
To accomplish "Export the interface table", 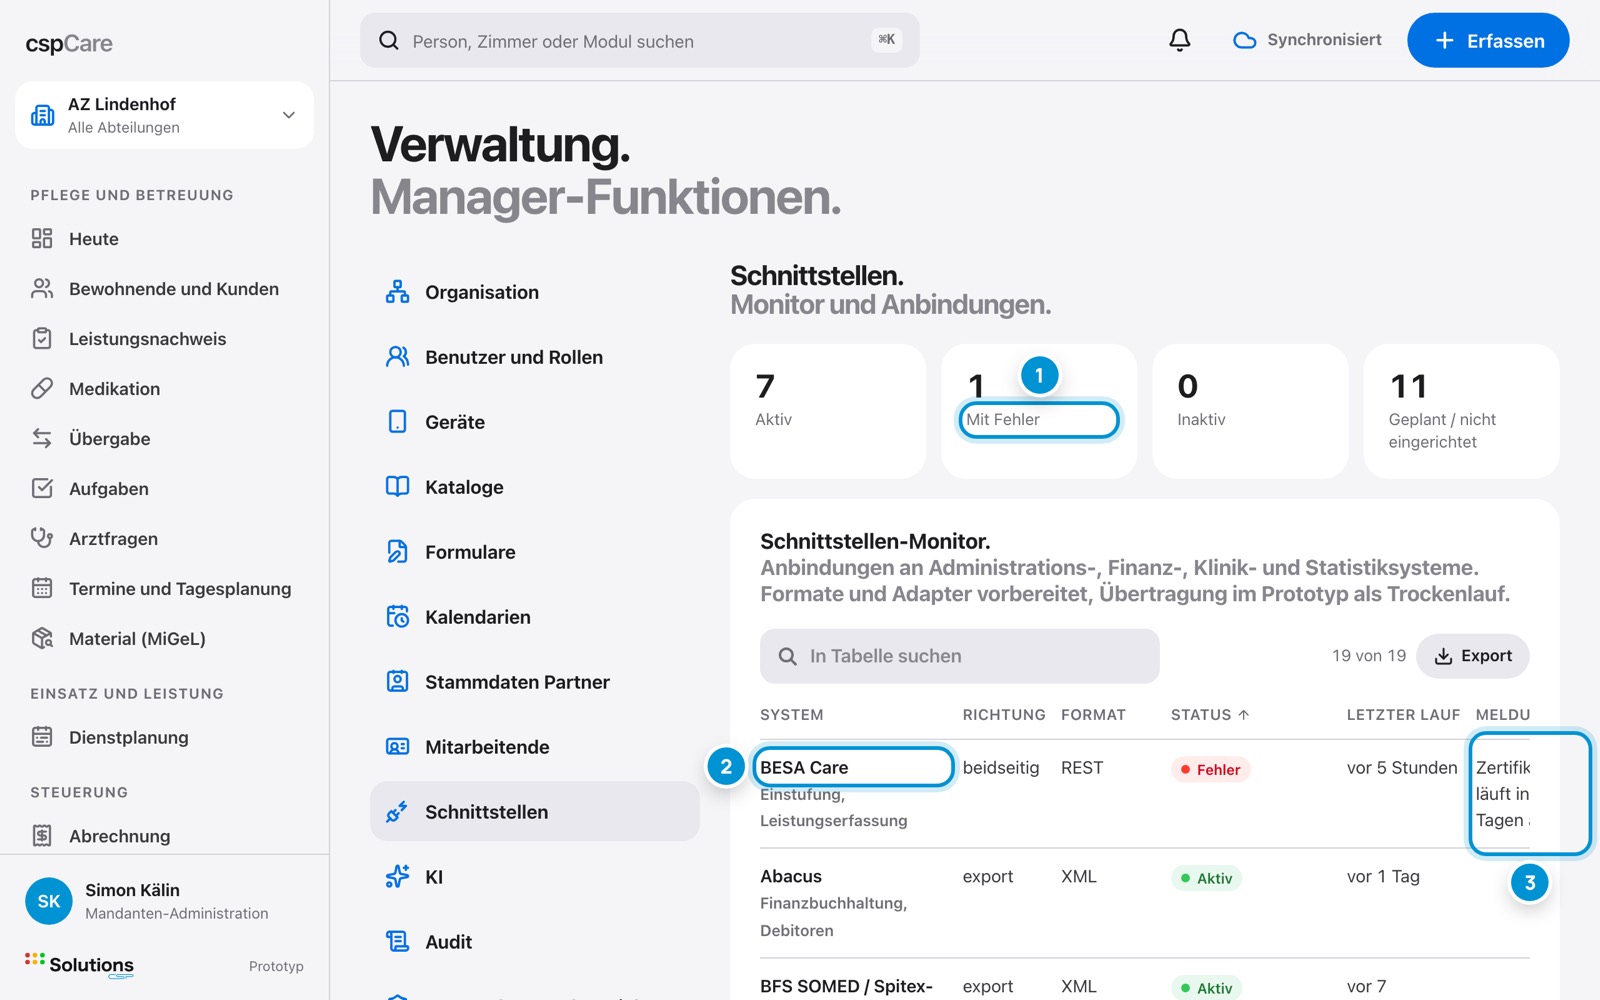I will pos(1473,656).
